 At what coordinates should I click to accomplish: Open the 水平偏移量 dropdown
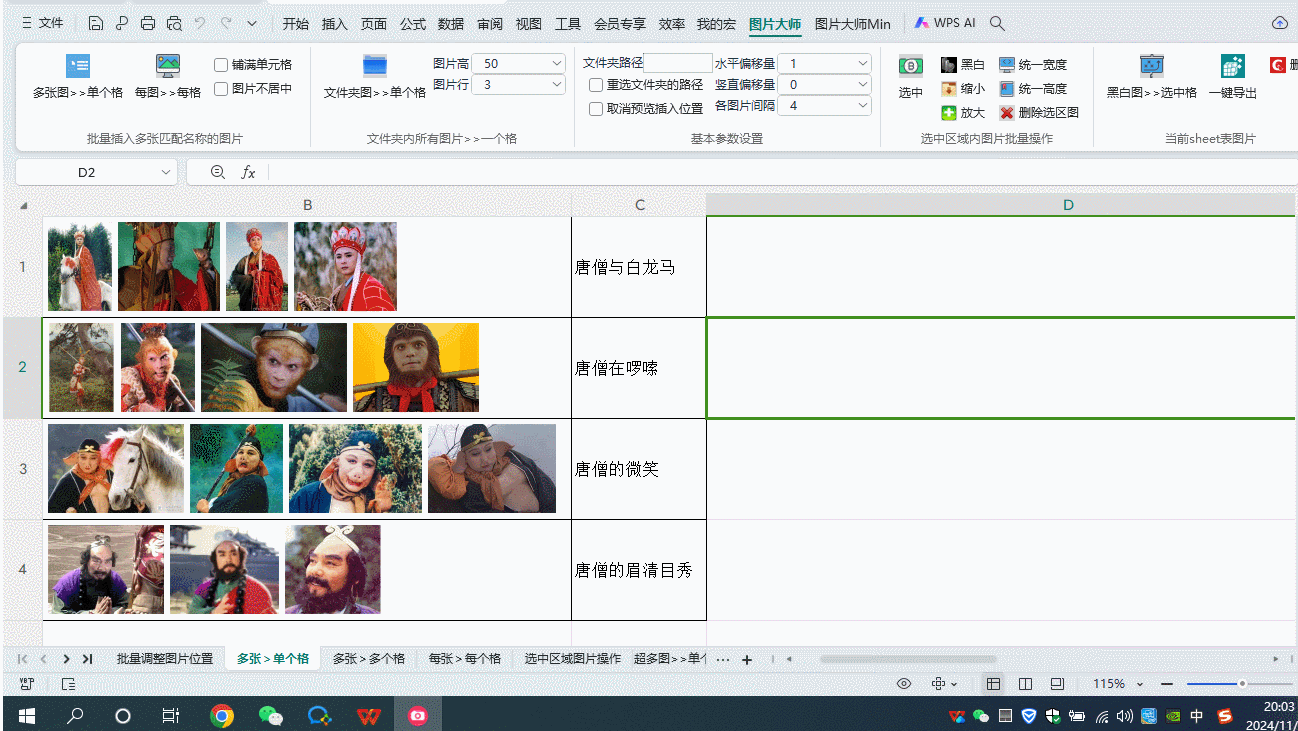tap(863, 63)
